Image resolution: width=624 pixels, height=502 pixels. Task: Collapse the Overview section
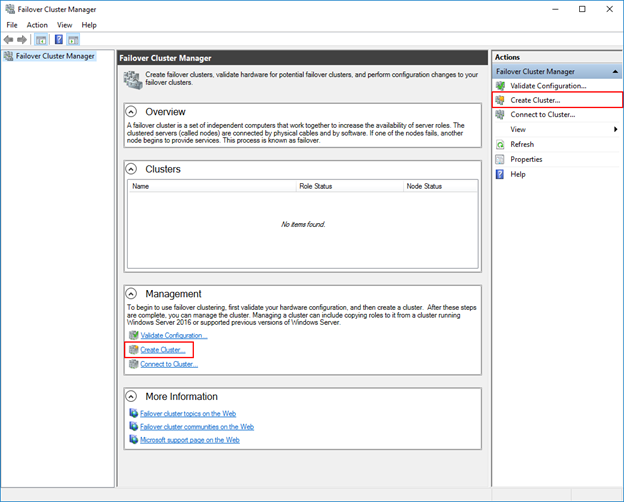[131, 111]
